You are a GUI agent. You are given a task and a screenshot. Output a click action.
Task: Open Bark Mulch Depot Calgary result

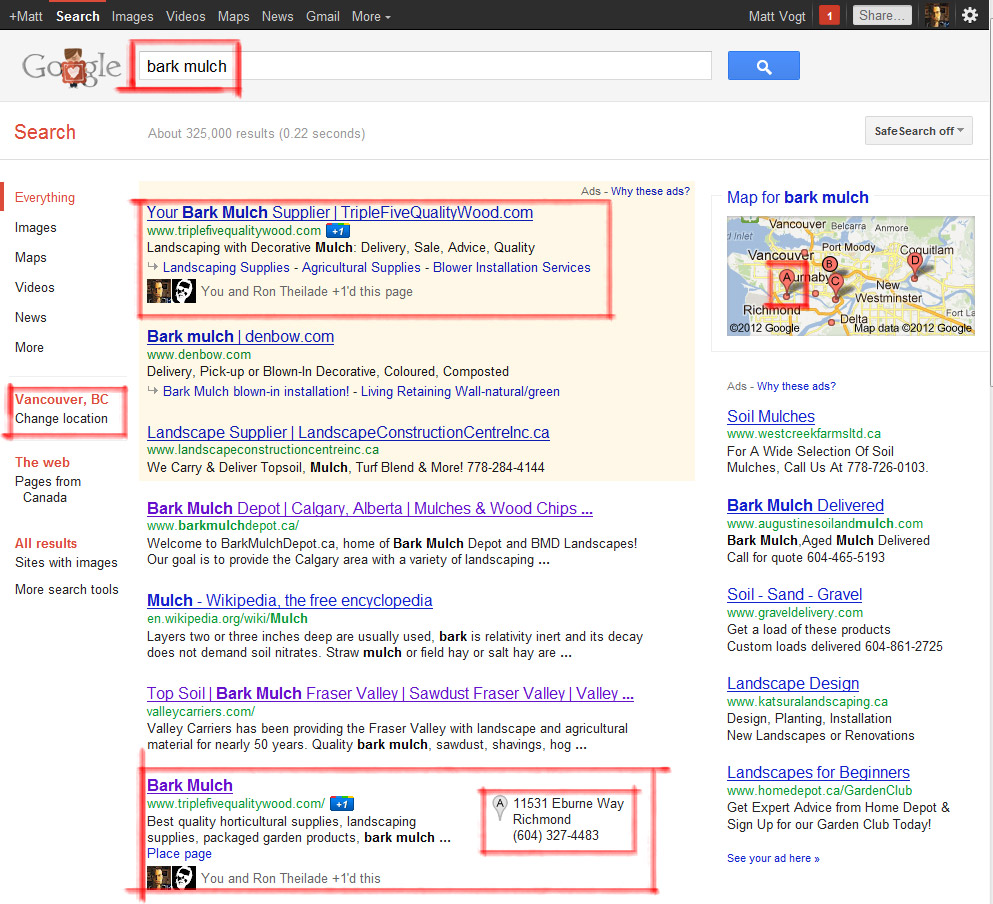[x=370, y=509]
